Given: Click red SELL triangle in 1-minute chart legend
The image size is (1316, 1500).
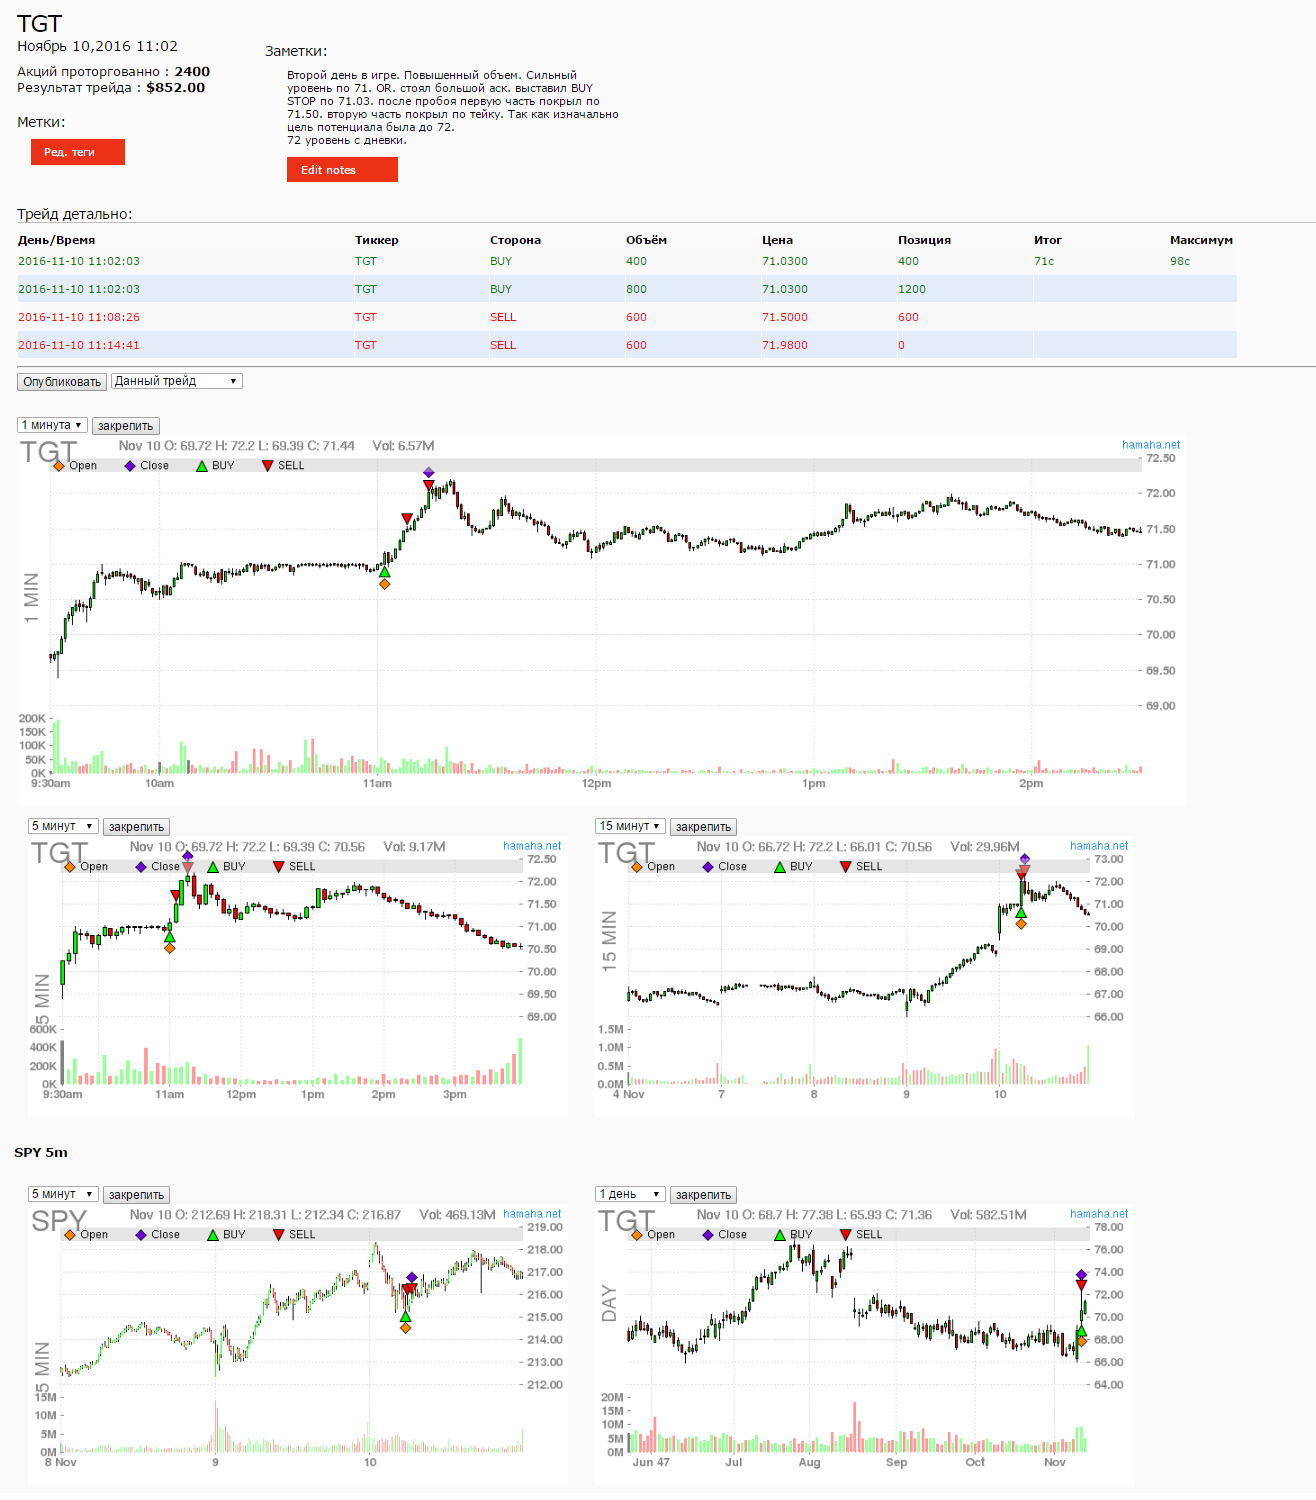Looking at the screenshot, I should pyautogui.click(x=267, y=466).
